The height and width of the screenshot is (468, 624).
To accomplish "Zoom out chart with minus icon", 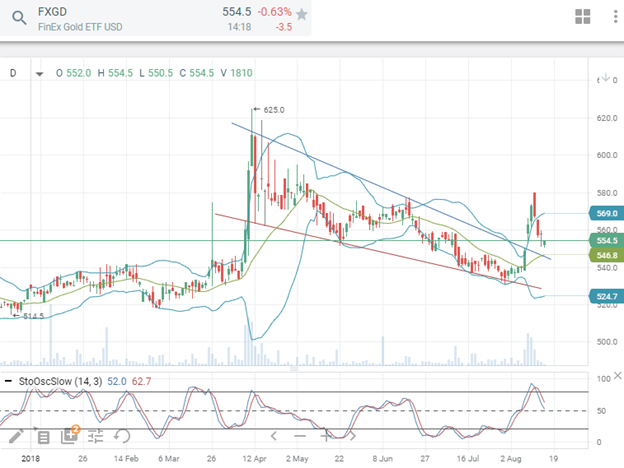I will [x=300, y=436].
